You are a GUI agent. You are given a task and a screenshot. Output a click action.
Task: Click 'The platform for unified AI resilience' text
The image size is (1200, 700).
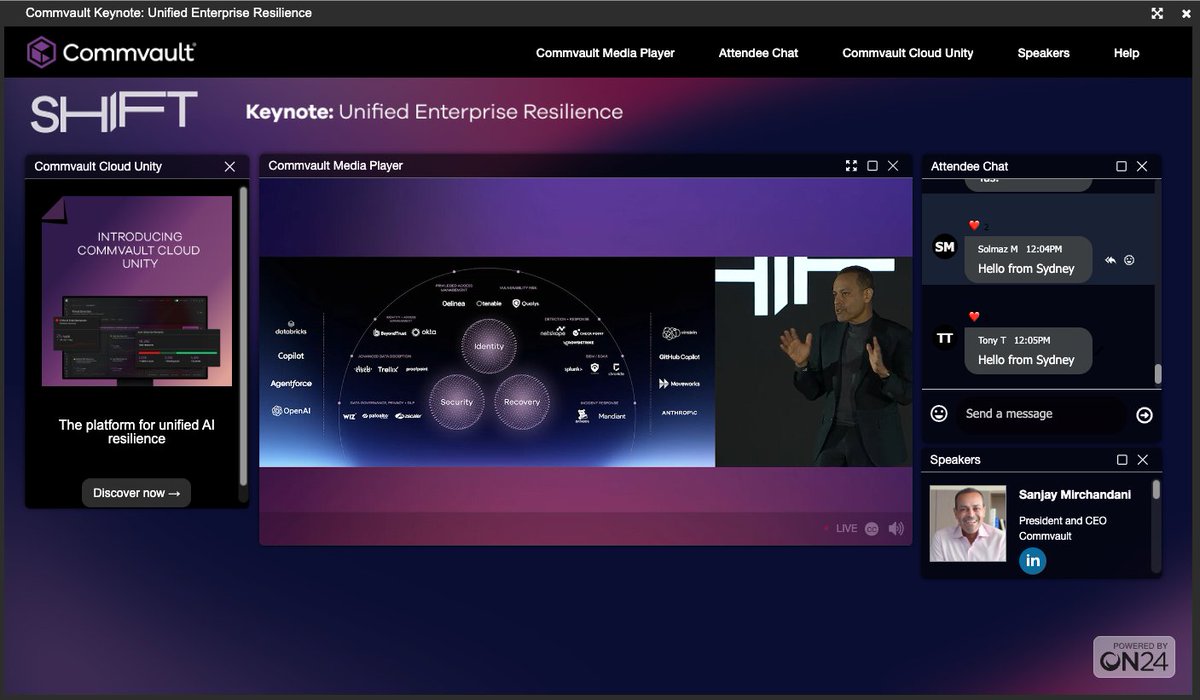tap(137, 432)
